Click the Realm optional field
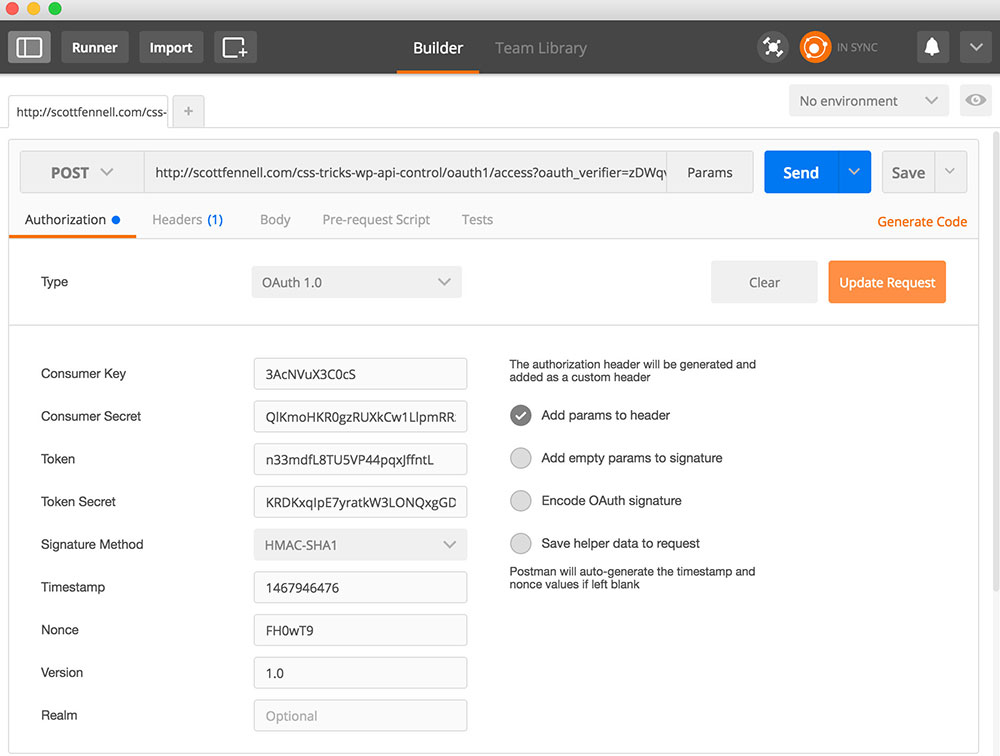The width and height of the screenshot is (1000, 756). [360, 716]
